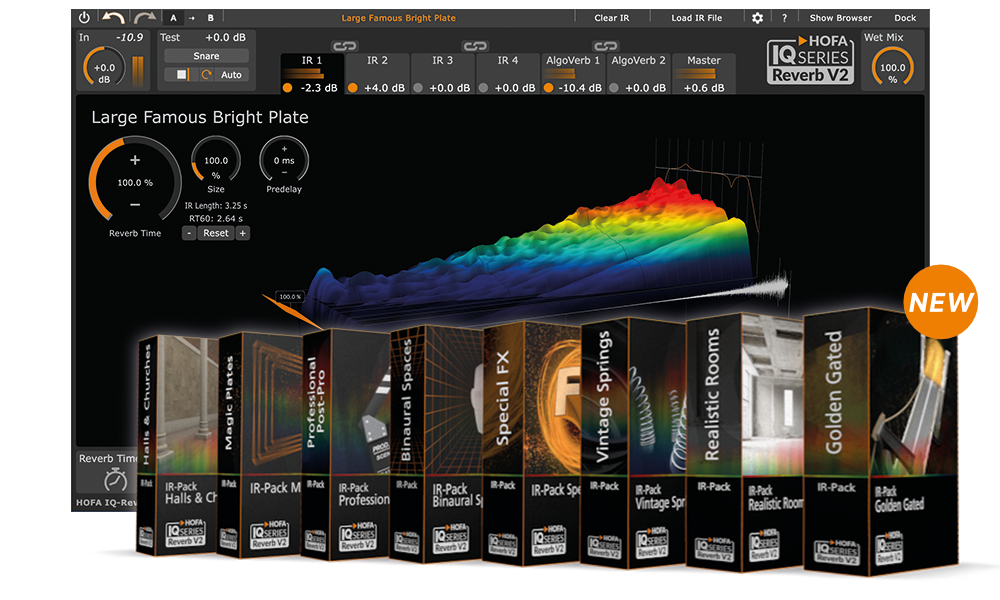The height and width of the screenshot is (600, 1000).
Task: Toggle Auto mode in Test section
Action: 231,73
